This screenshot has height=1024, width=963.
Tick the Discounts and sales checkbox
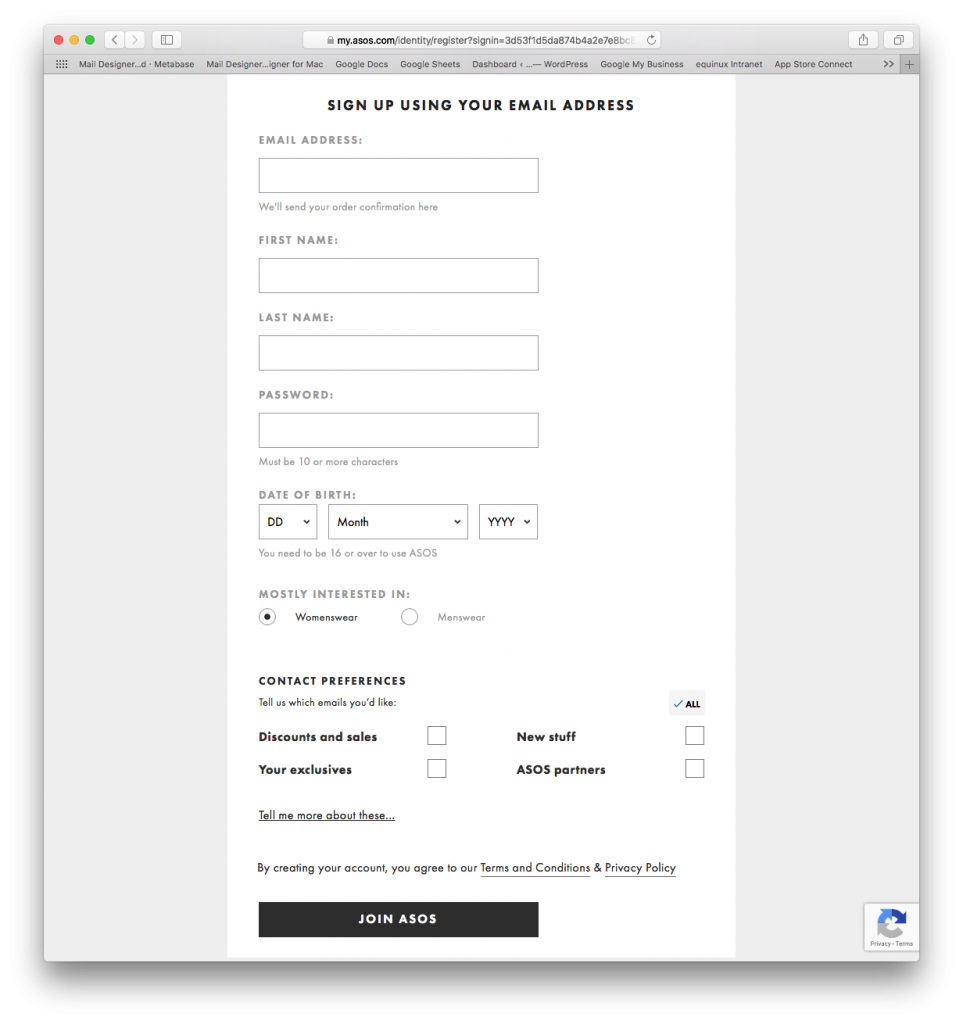pyautogui.click(x=437, y=735)
